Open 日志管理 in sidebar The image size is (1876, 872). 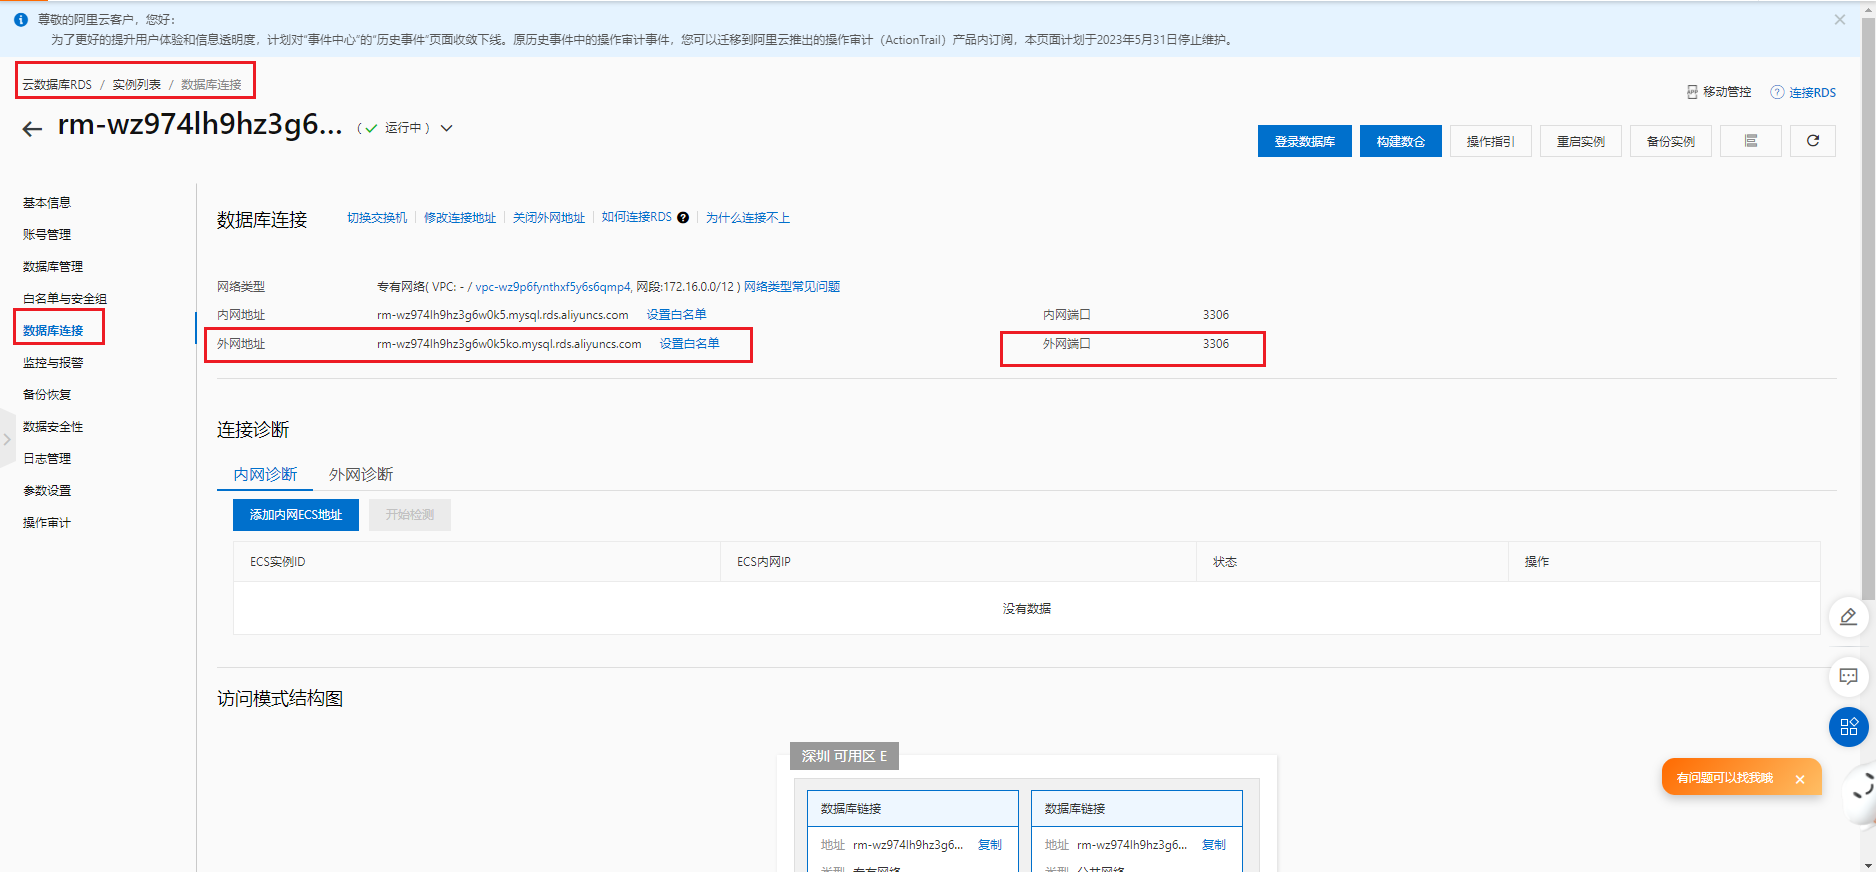[47, 458]
